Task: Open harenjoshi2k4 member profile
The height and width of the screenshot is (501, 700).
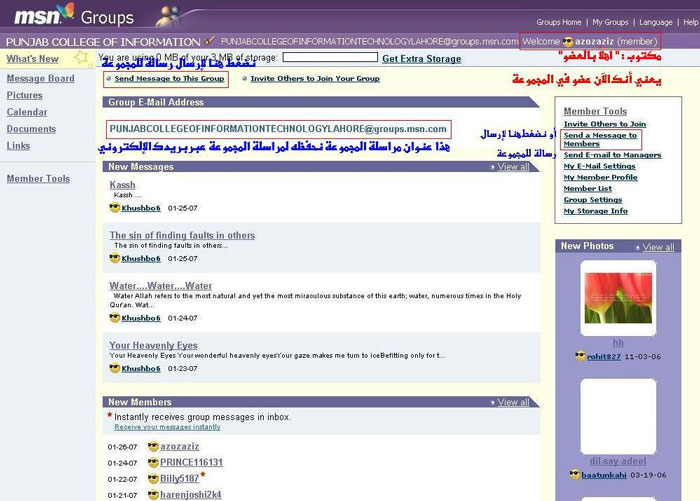Action: [x=191, y=495]
